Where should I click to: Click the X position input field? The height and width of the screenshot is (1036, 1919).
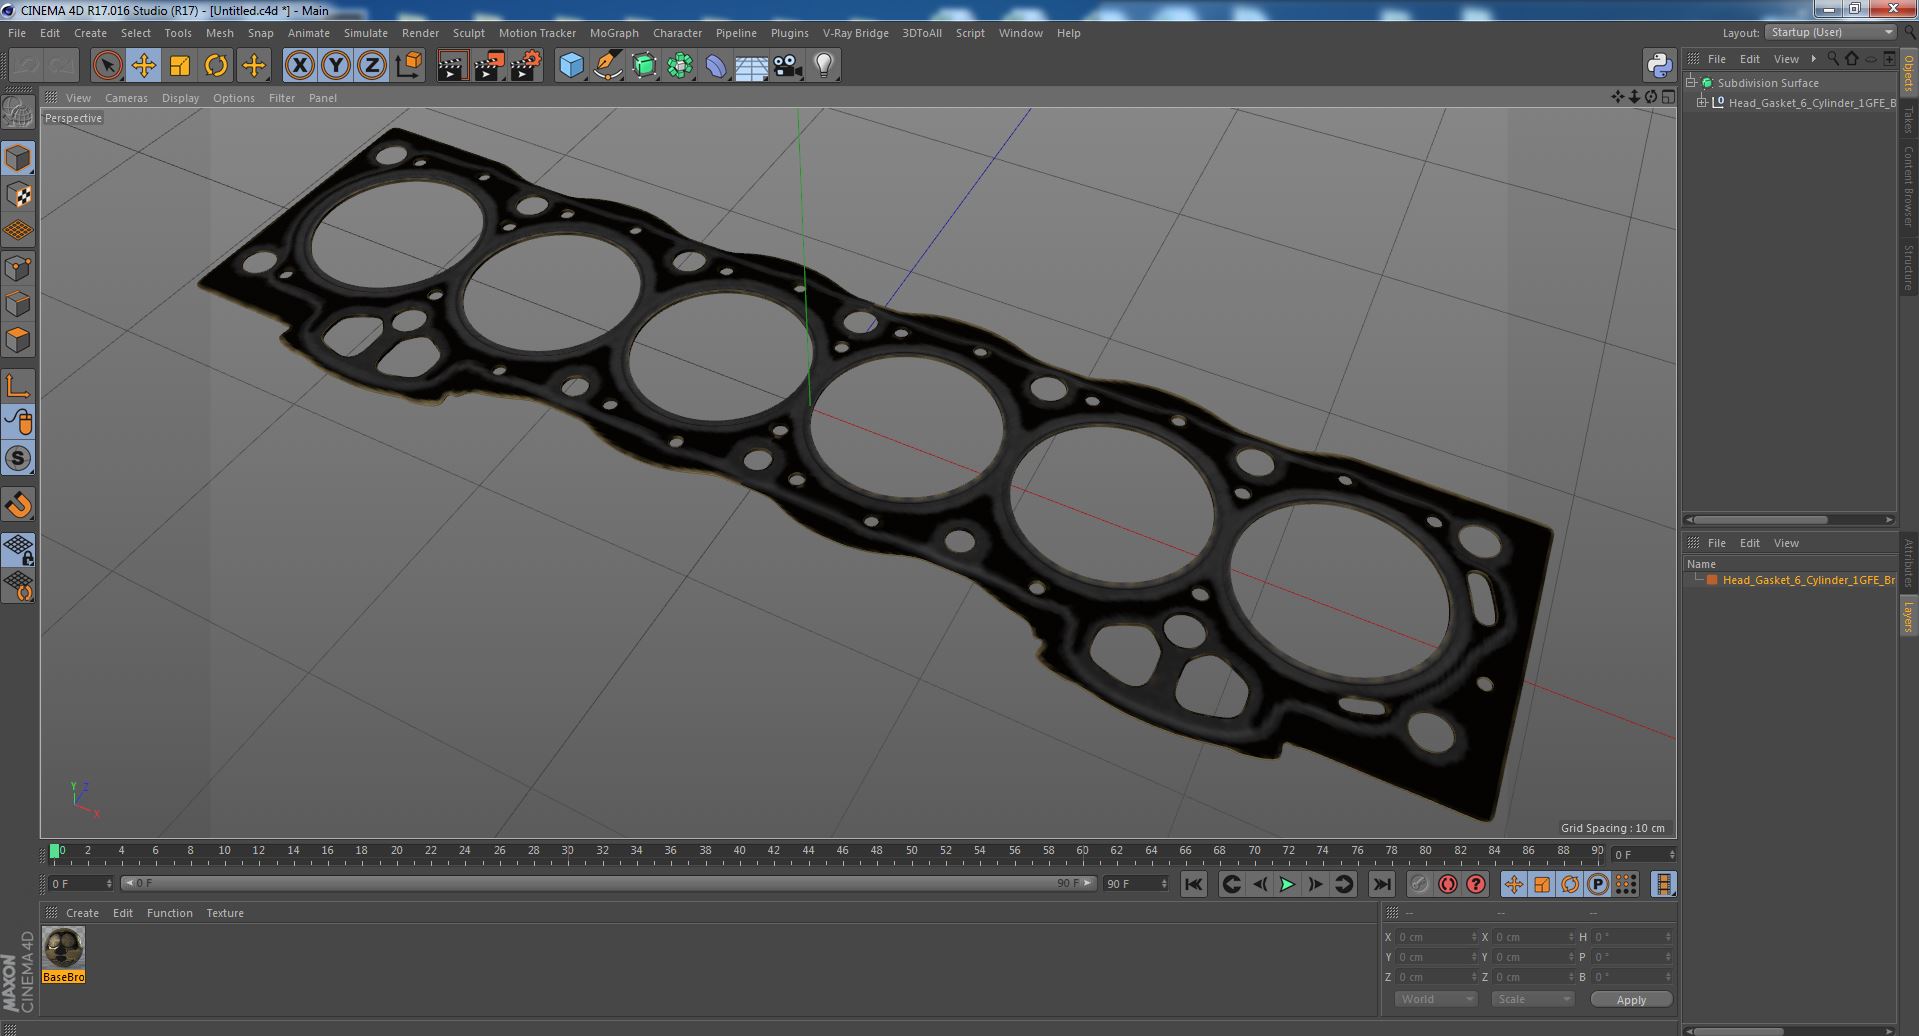(1435, 937)
